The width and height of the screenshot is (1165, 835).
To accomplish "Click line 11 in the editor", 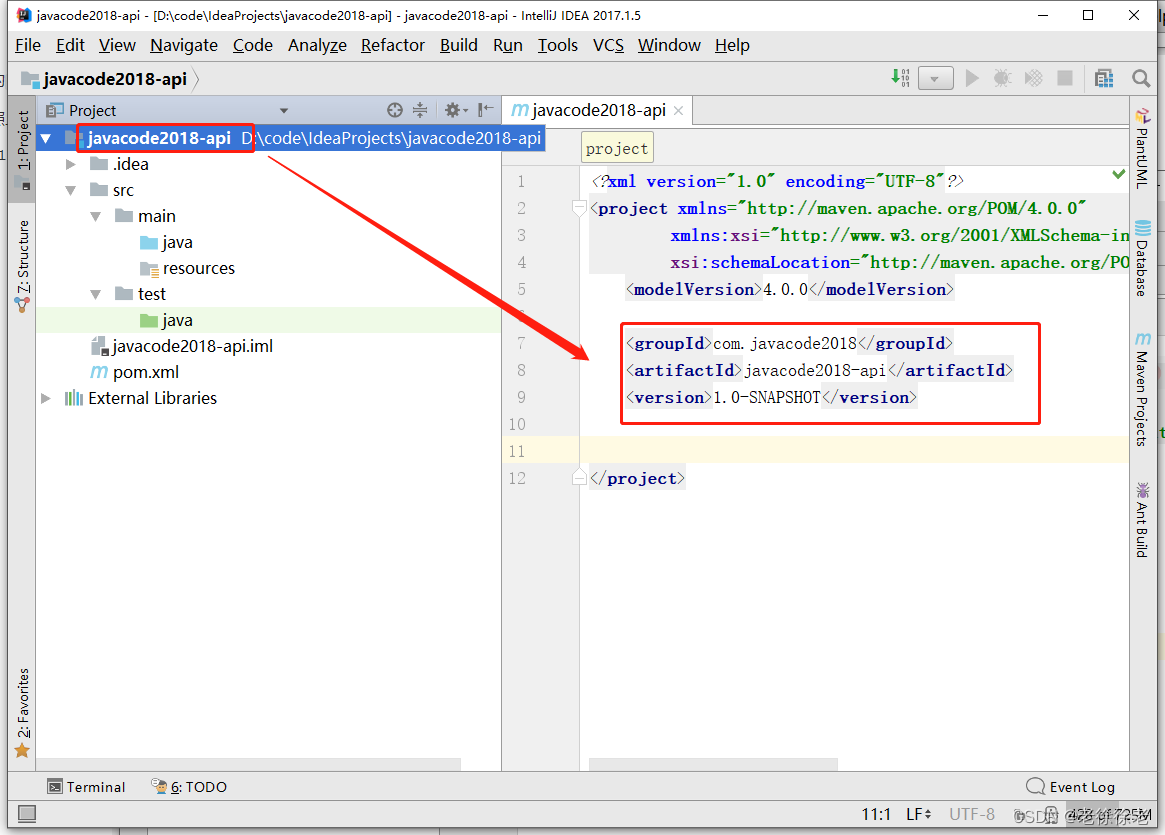I will [x=854, y=451].
